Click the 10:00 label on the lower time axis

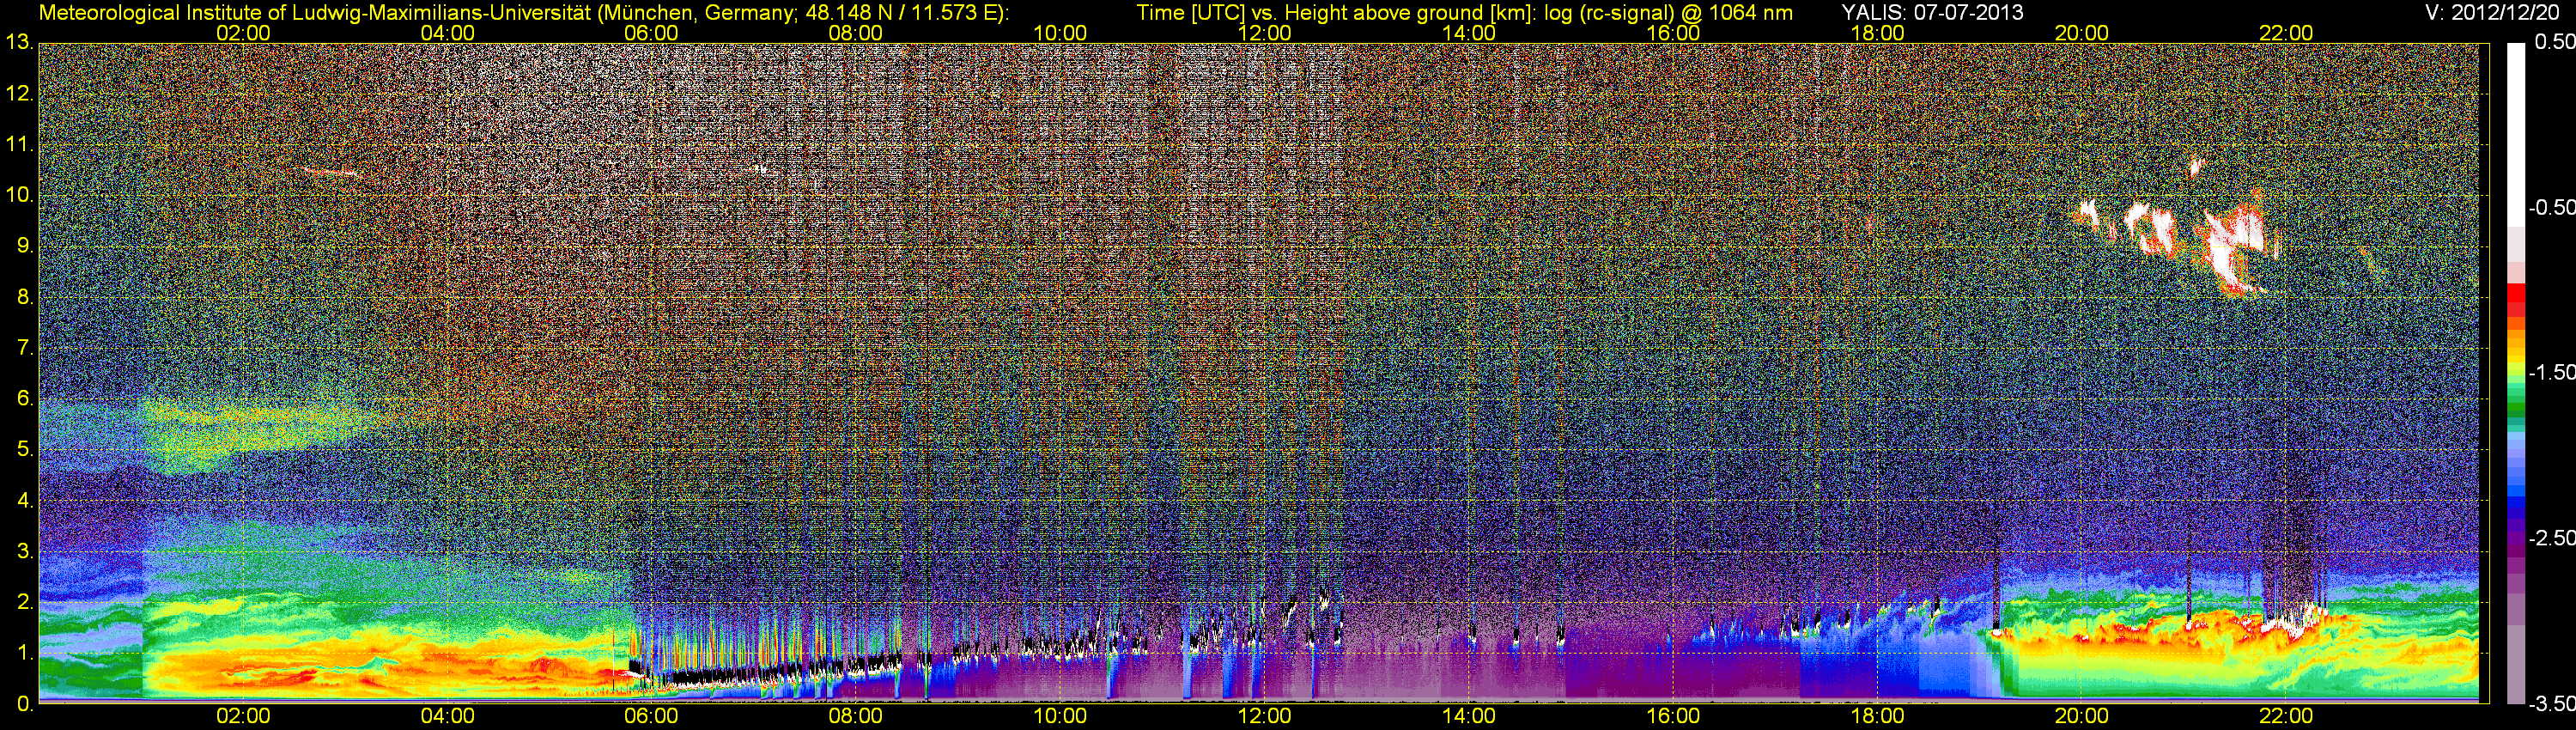tap(1060, 716)
